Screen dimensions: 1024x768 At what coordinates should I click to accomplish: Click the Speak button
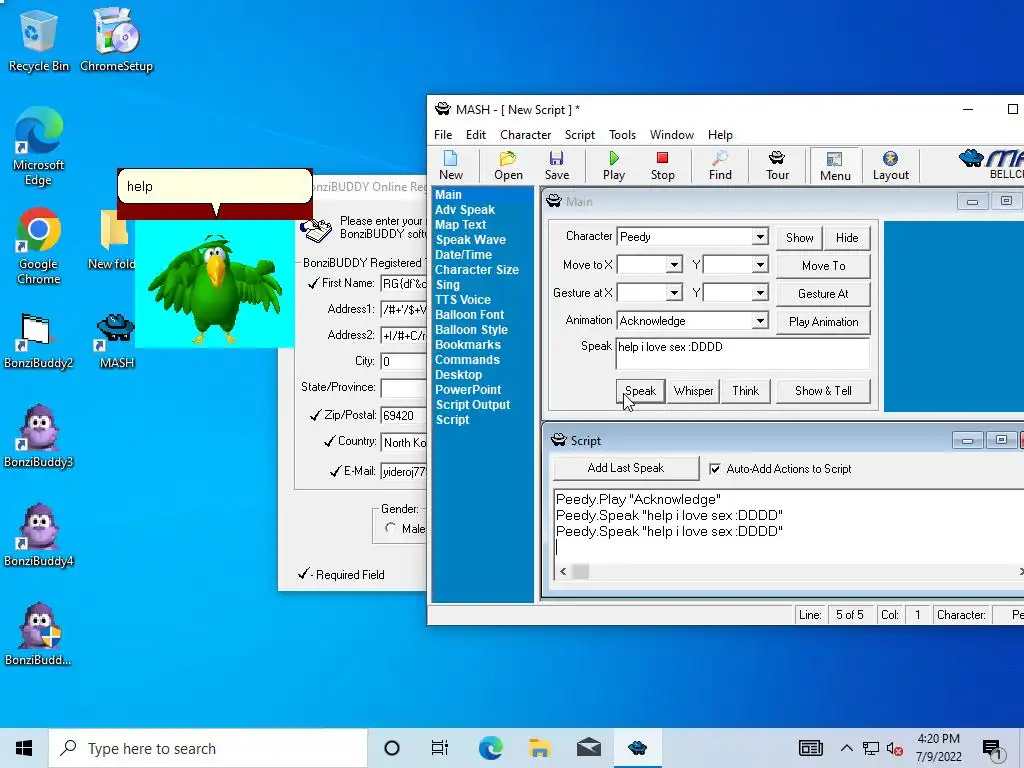640,391
